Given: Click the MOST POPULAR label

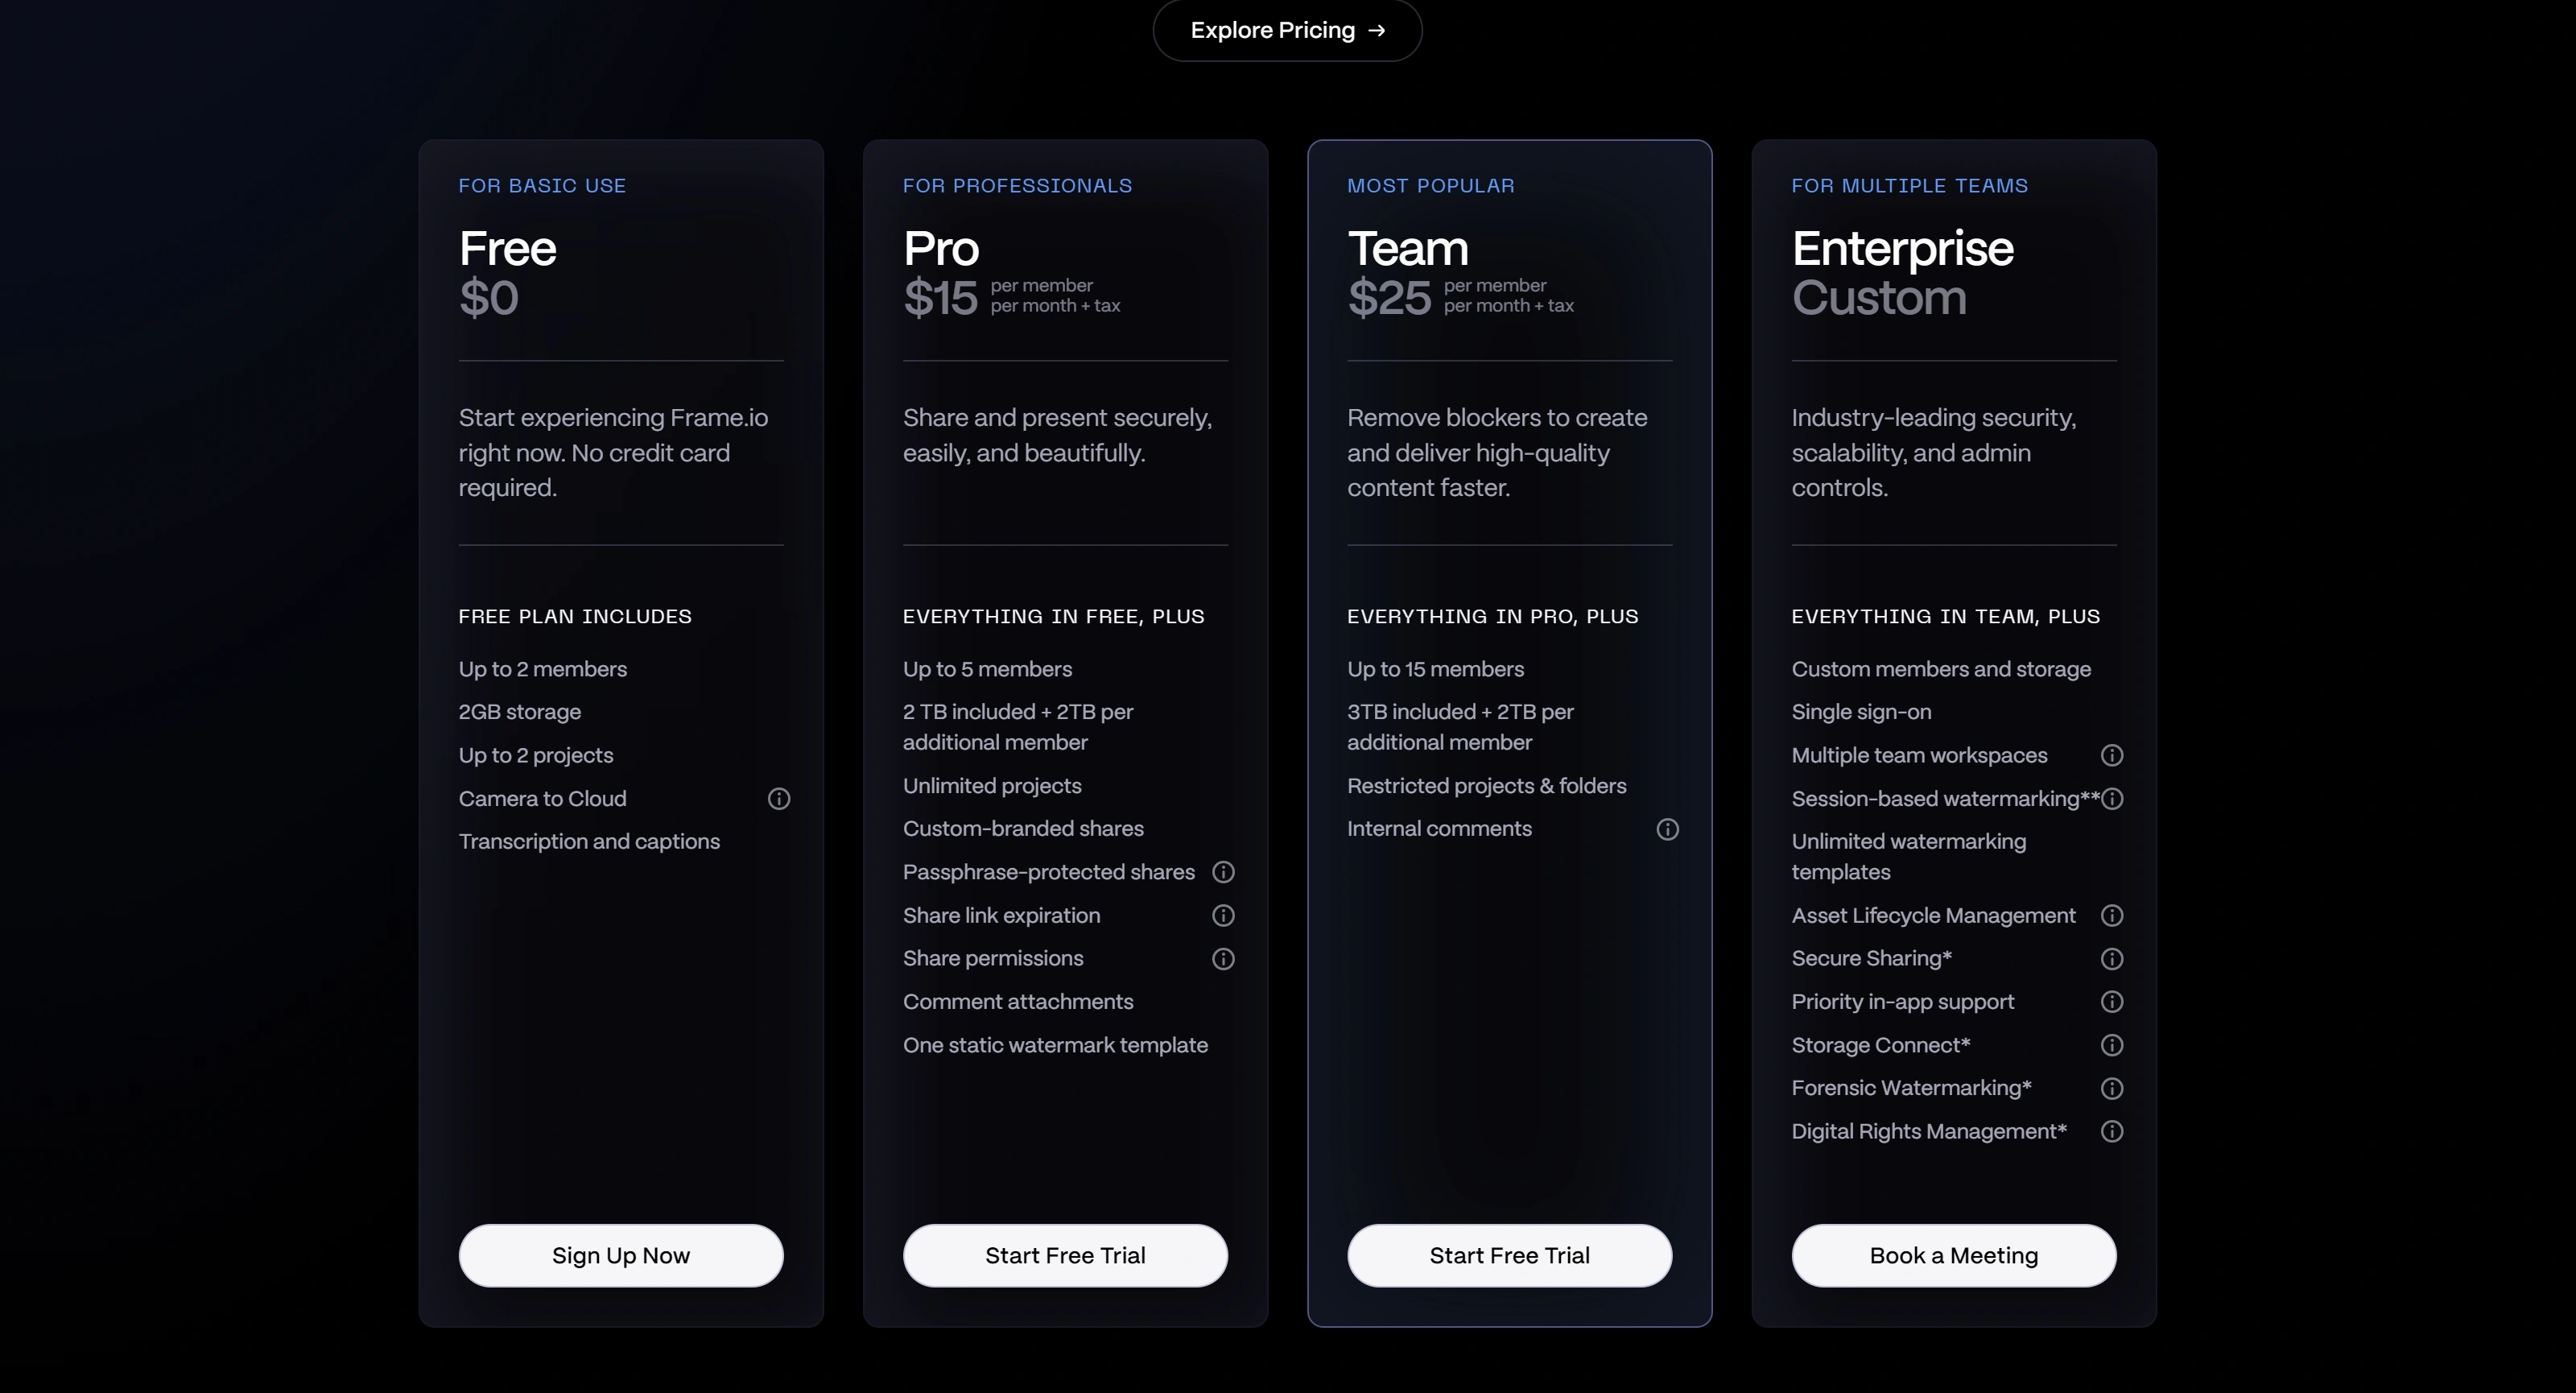Looking at the screenshot, I should [x=1430, y=186].
